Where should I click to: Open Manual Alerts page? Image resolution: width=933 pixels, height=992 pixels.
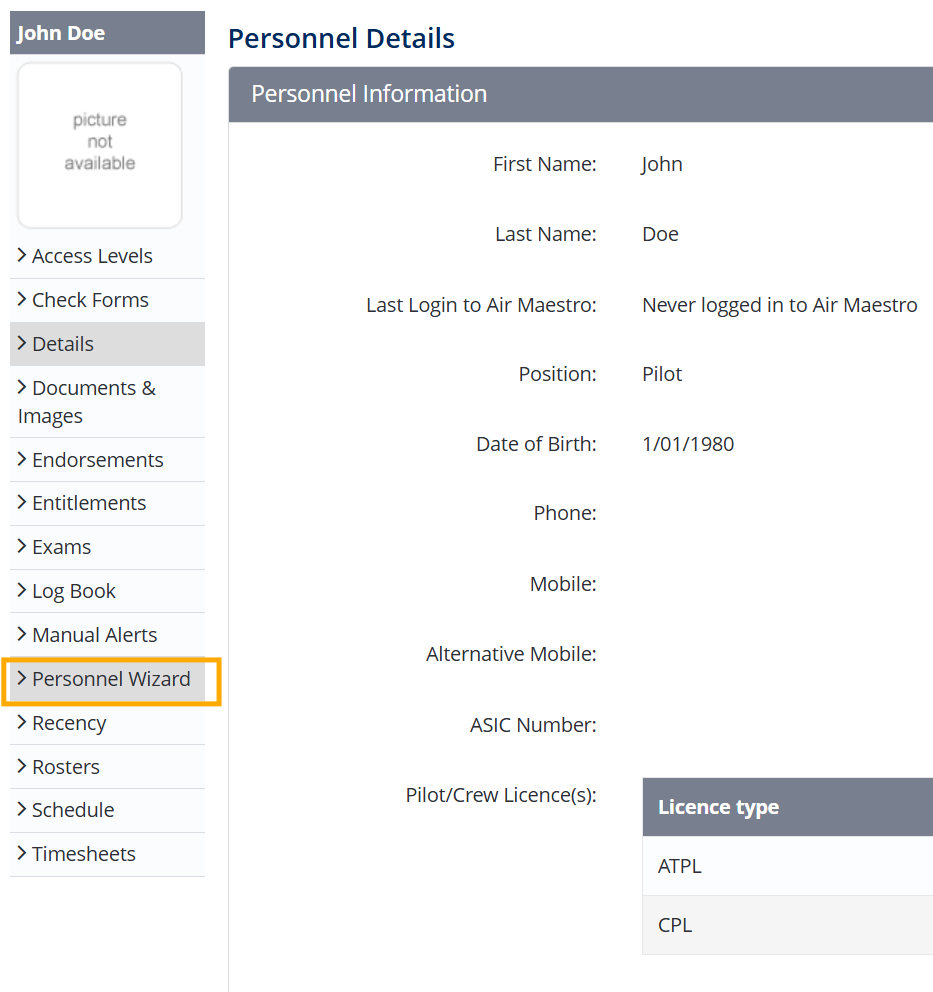pos(94,635)
